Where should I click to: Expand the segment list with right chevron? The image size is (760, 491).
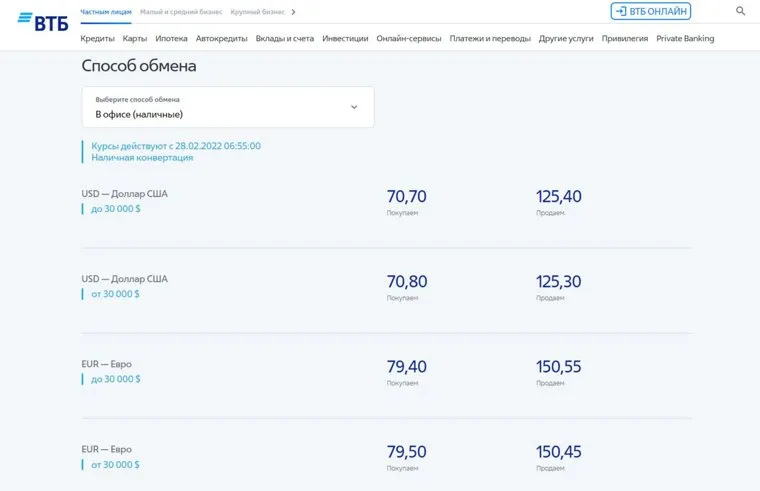pos(293,12)
